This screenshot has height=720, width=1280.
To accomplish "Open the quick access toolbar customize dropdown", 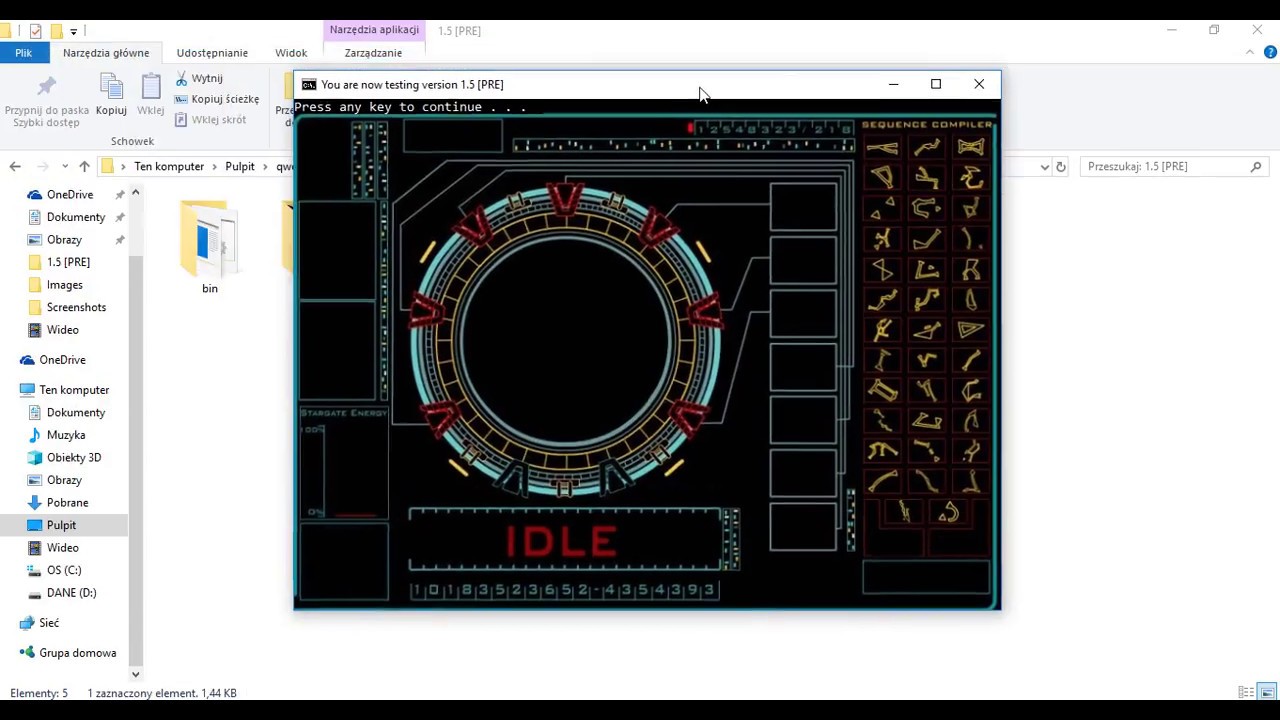I will (73, 32).
